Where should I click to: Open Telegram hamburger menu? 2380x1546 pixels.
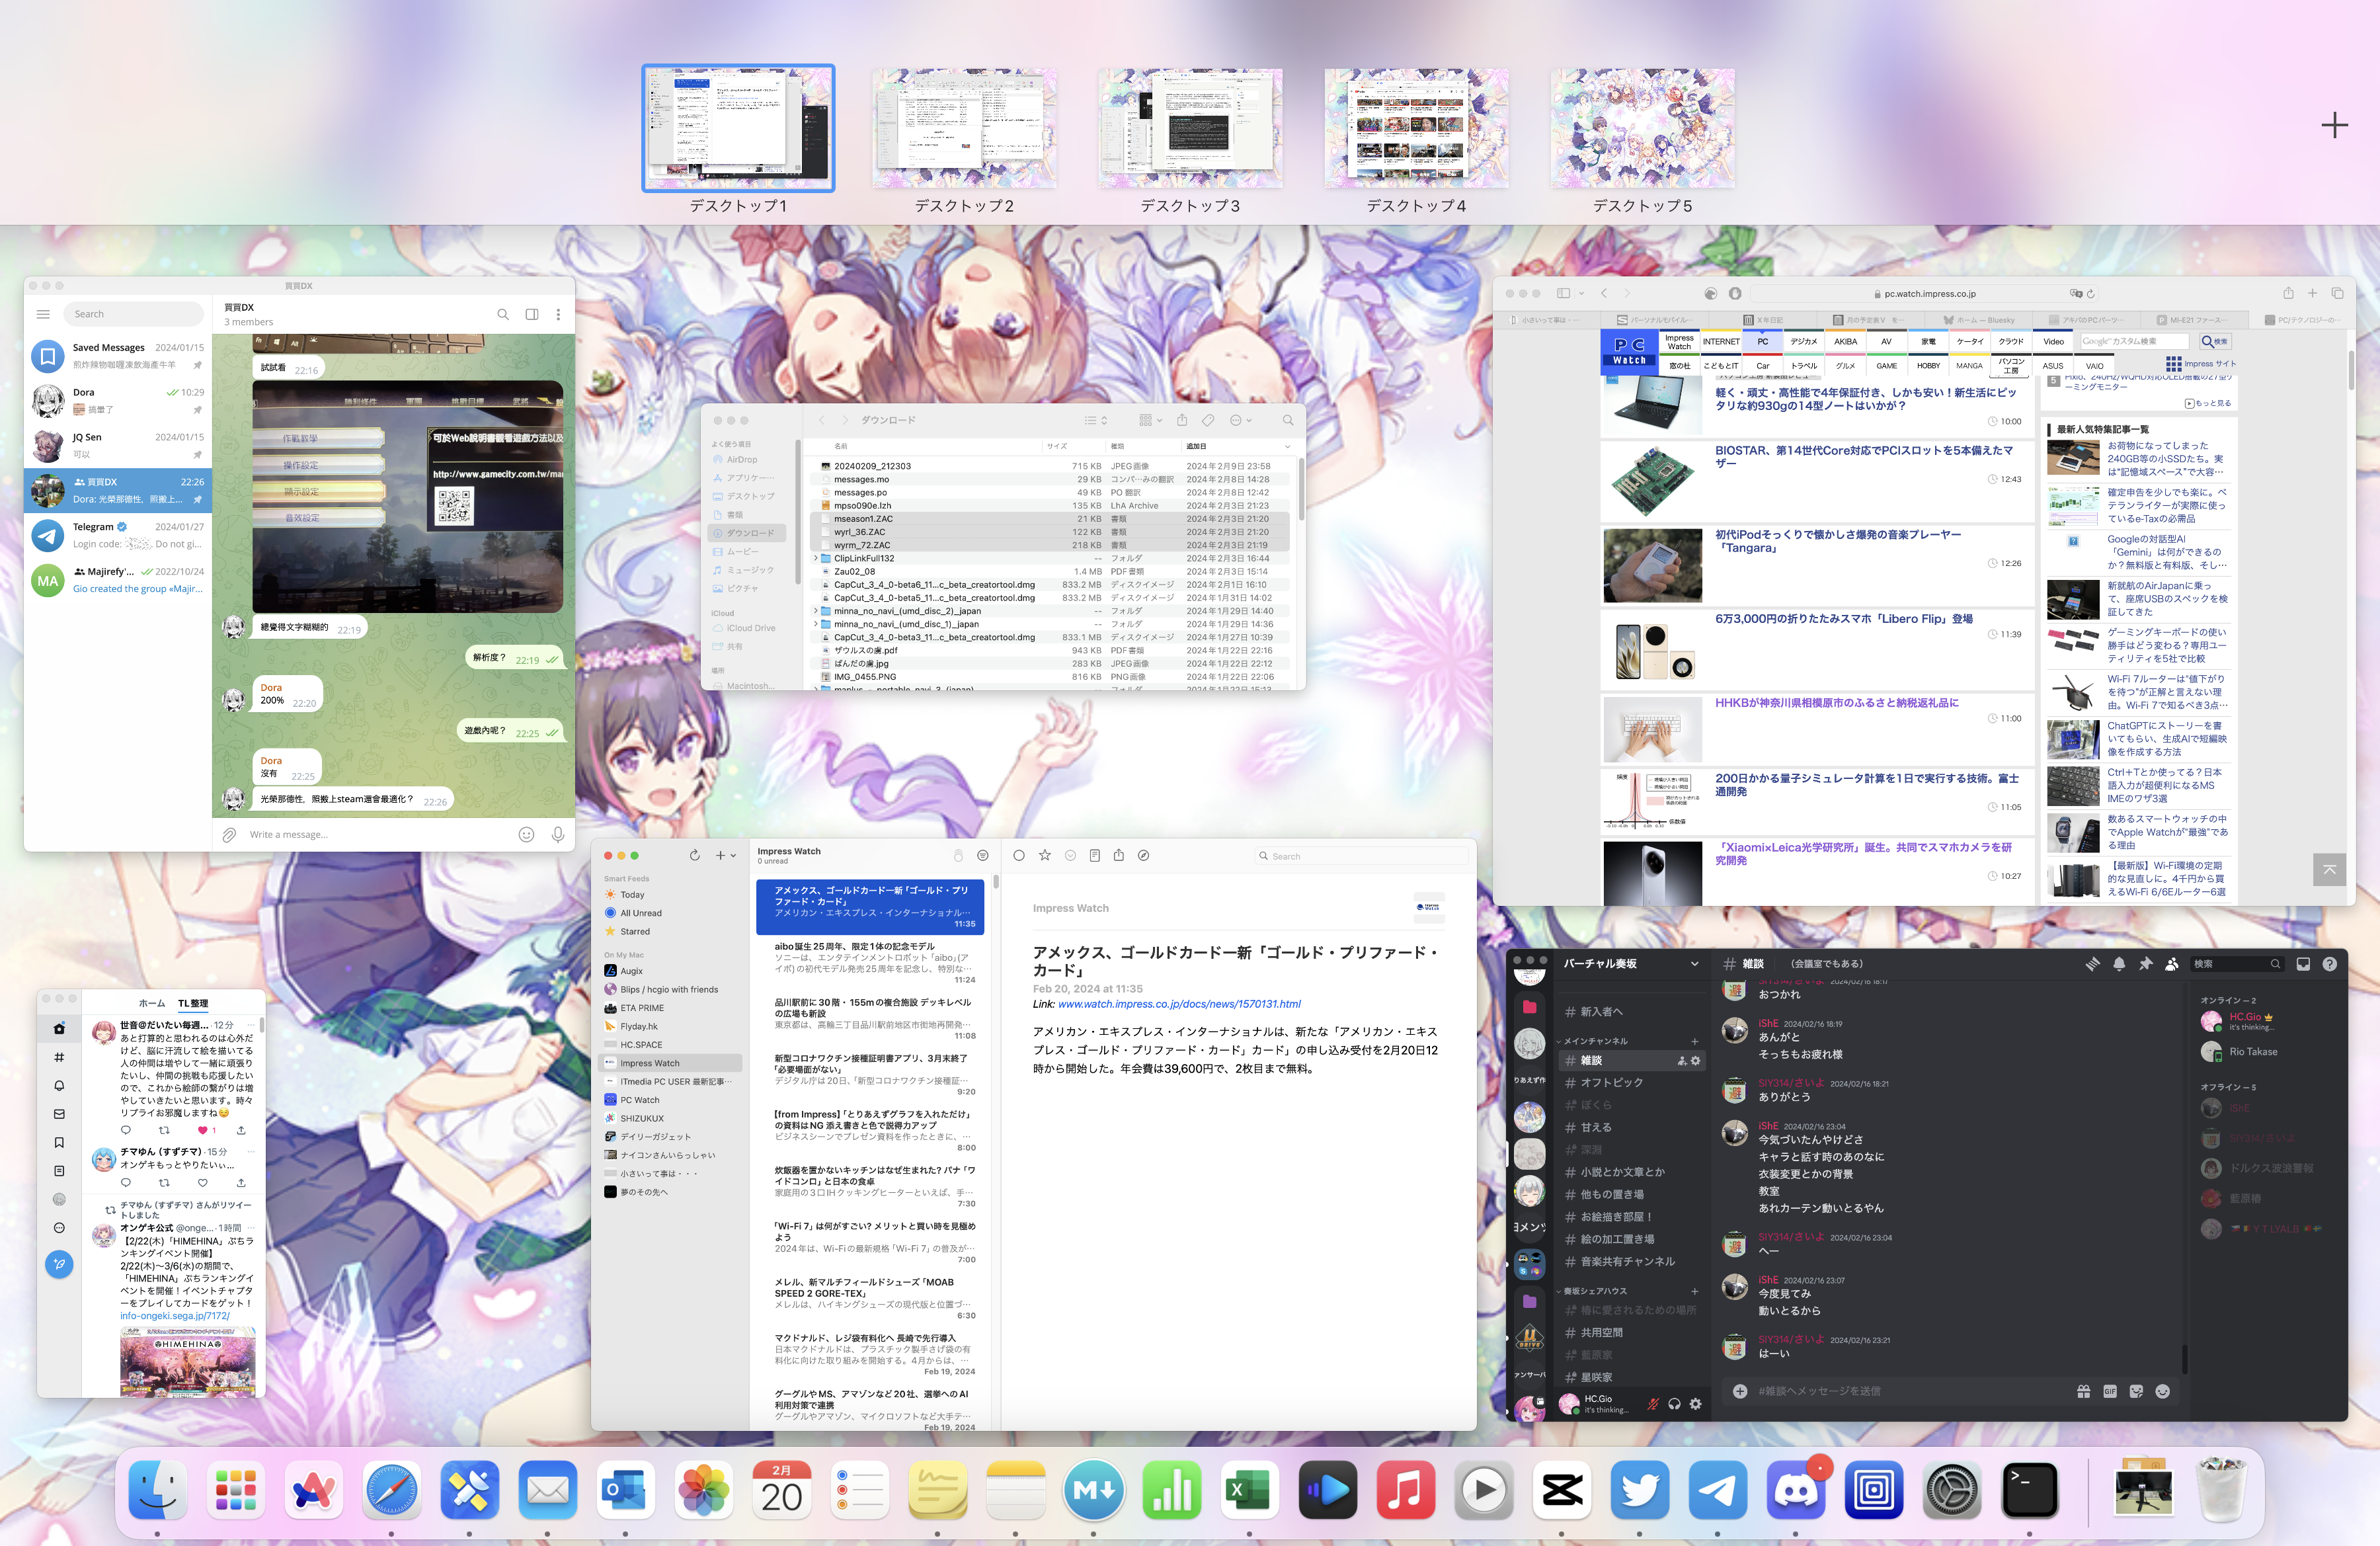(x=43, y=314)
